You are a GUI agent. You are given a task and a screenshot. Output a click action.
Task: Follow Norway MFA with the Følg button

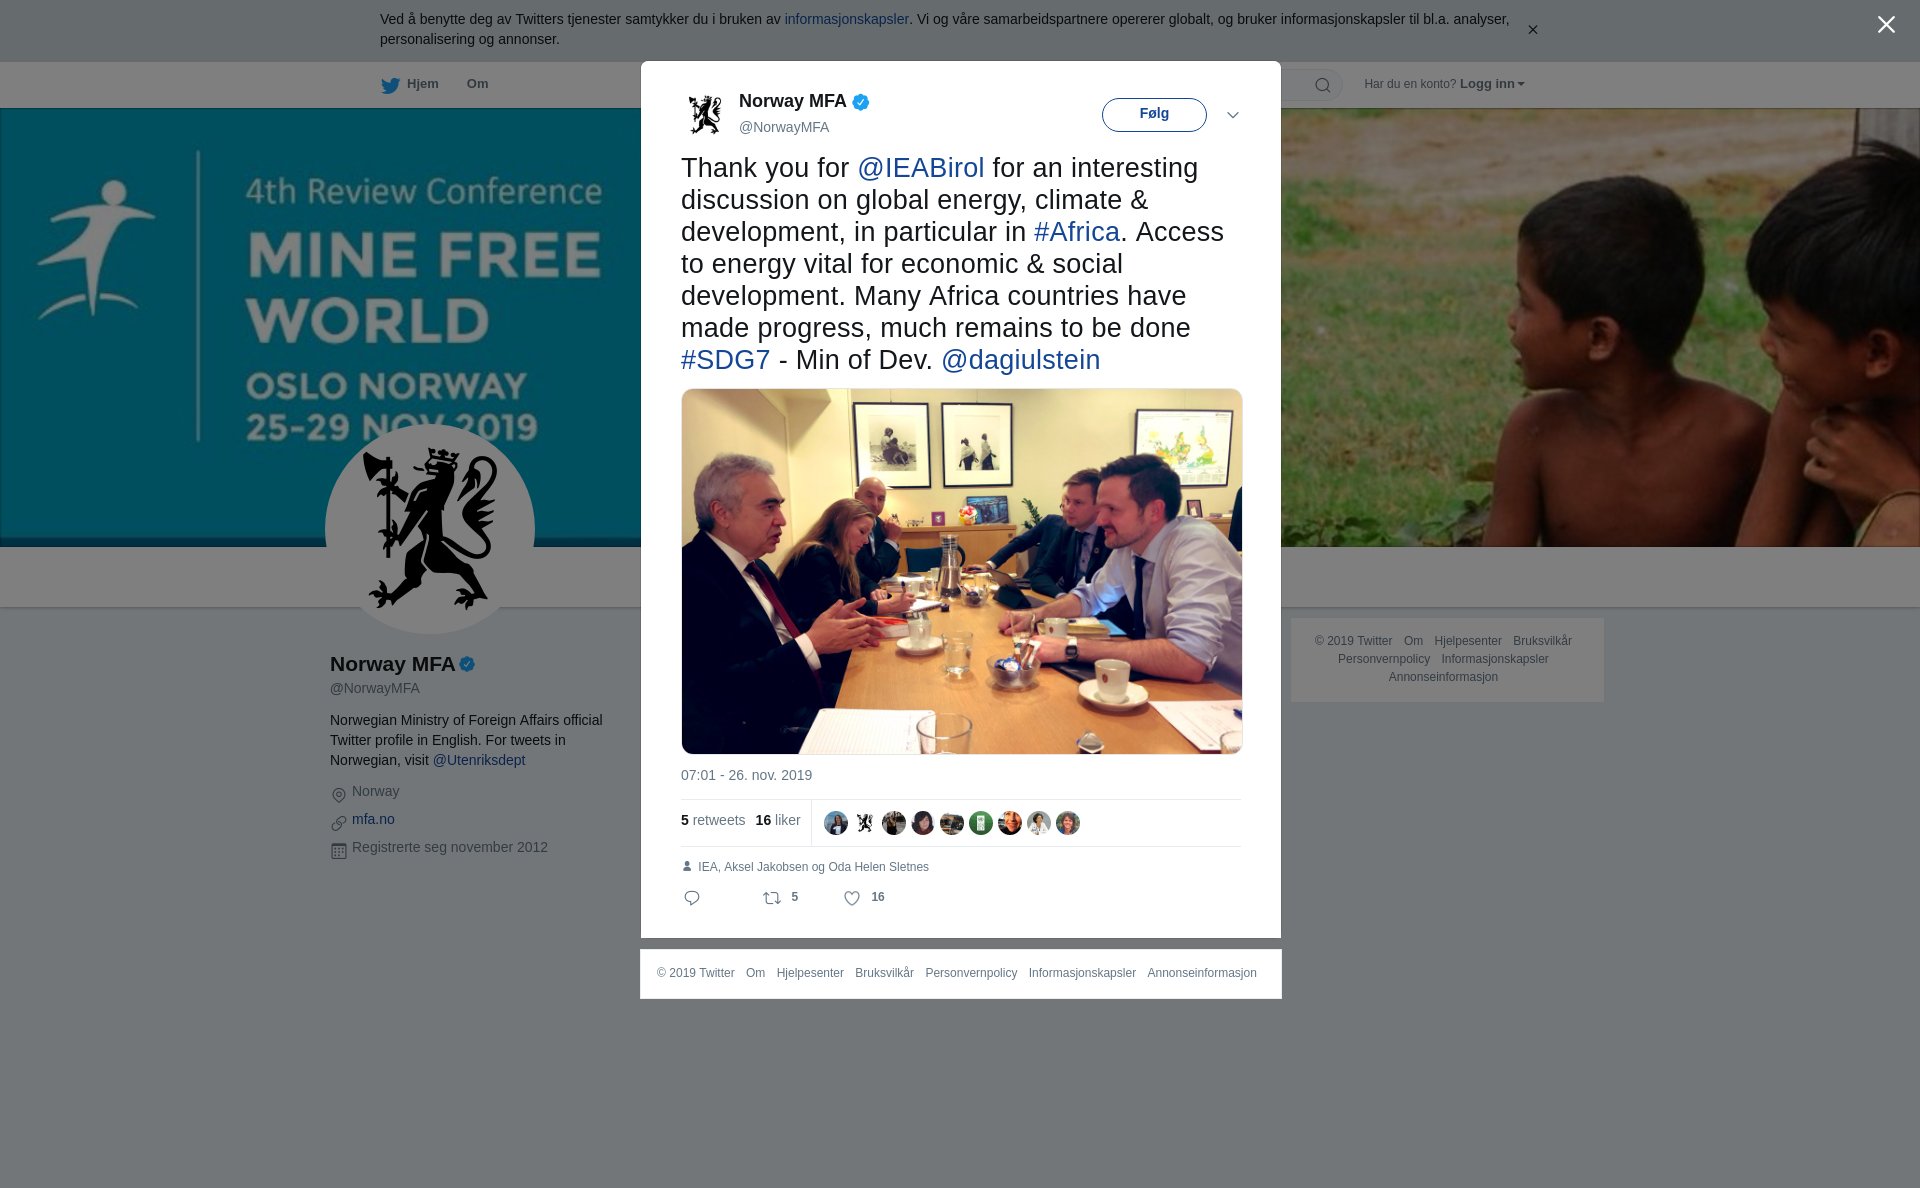coord(1154,114)
